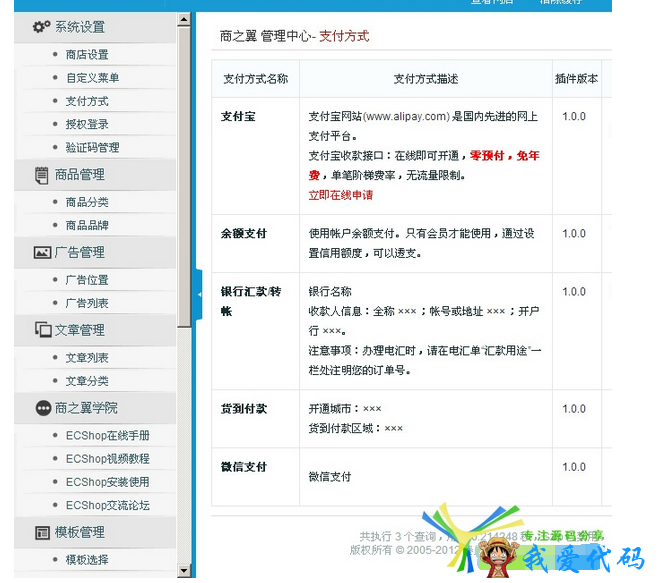Expand the 商之翼学院 section header

pos(95,408)
